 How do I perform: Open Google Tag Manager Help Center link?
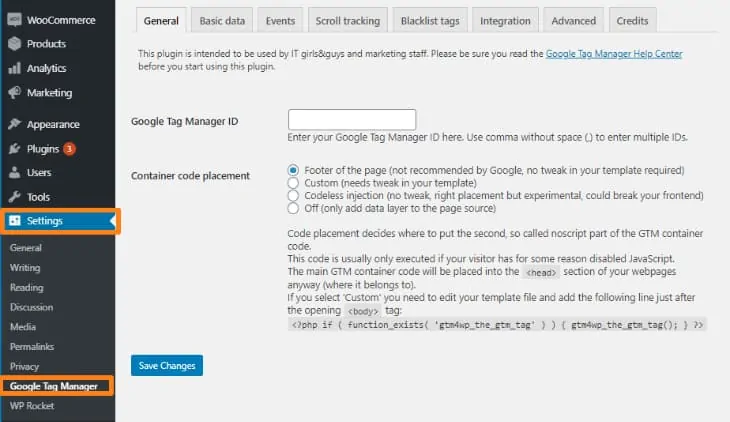pos(614,54)
